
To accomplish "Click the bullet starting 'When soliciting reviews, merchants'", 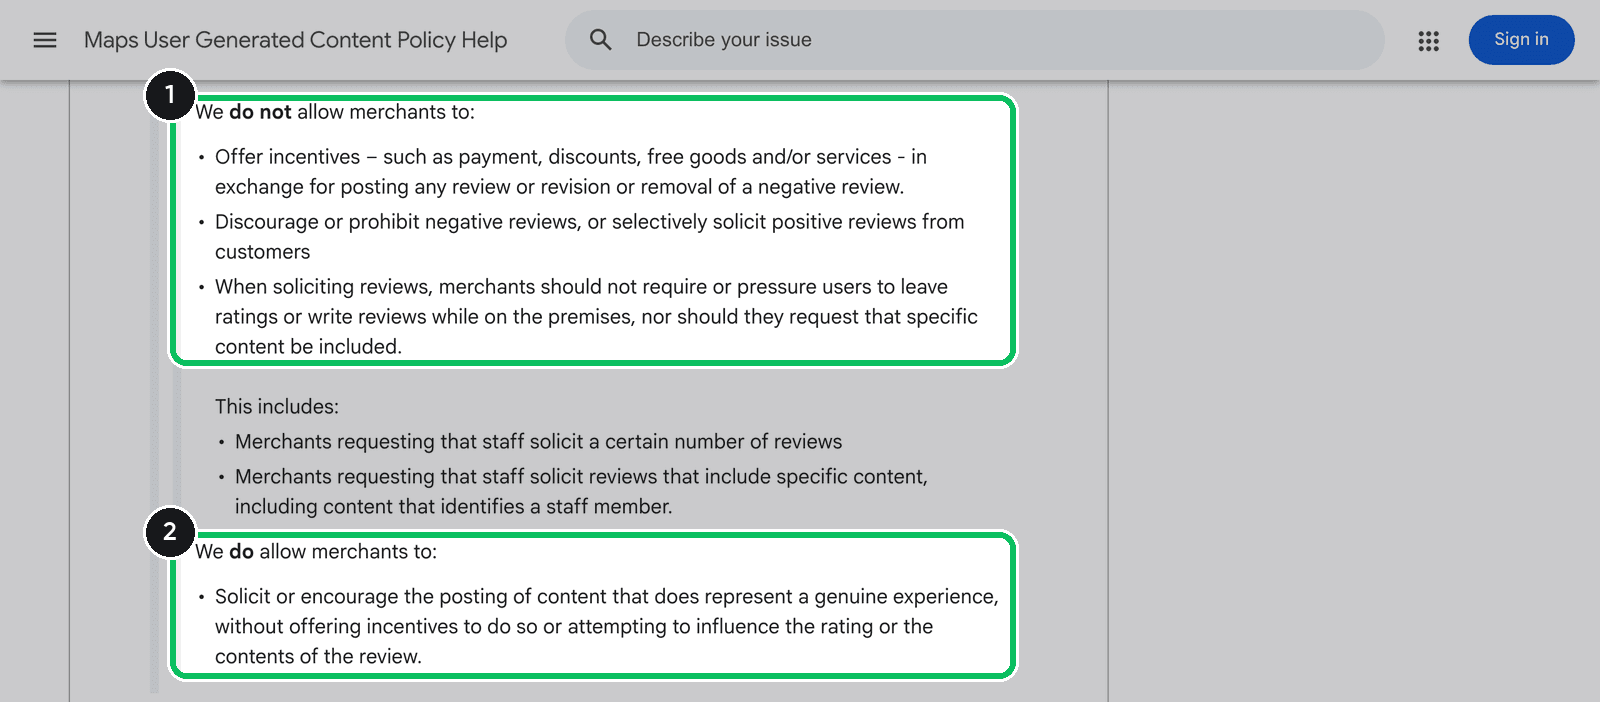I will [x=596, y=317].
